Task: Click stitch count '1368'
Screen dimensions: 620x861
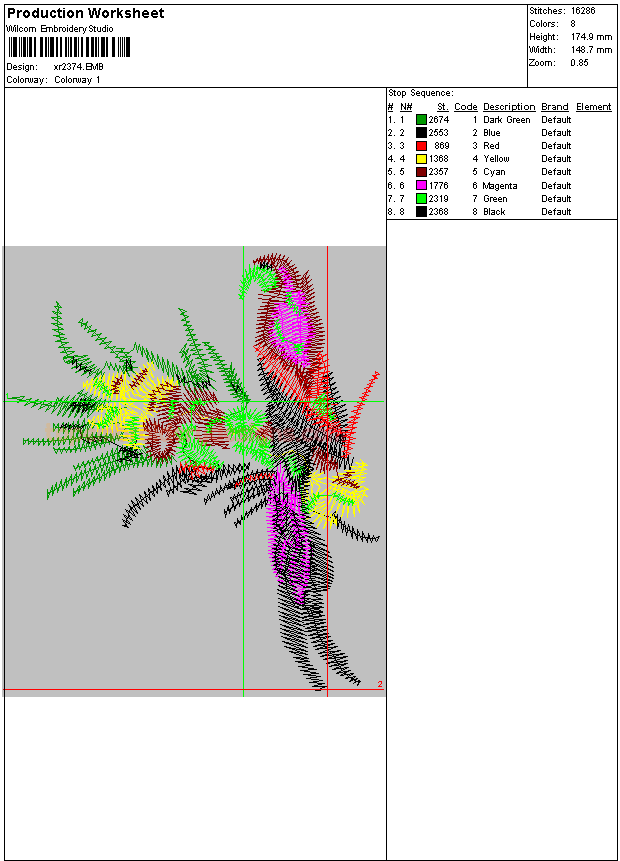Action: point(439,159)
